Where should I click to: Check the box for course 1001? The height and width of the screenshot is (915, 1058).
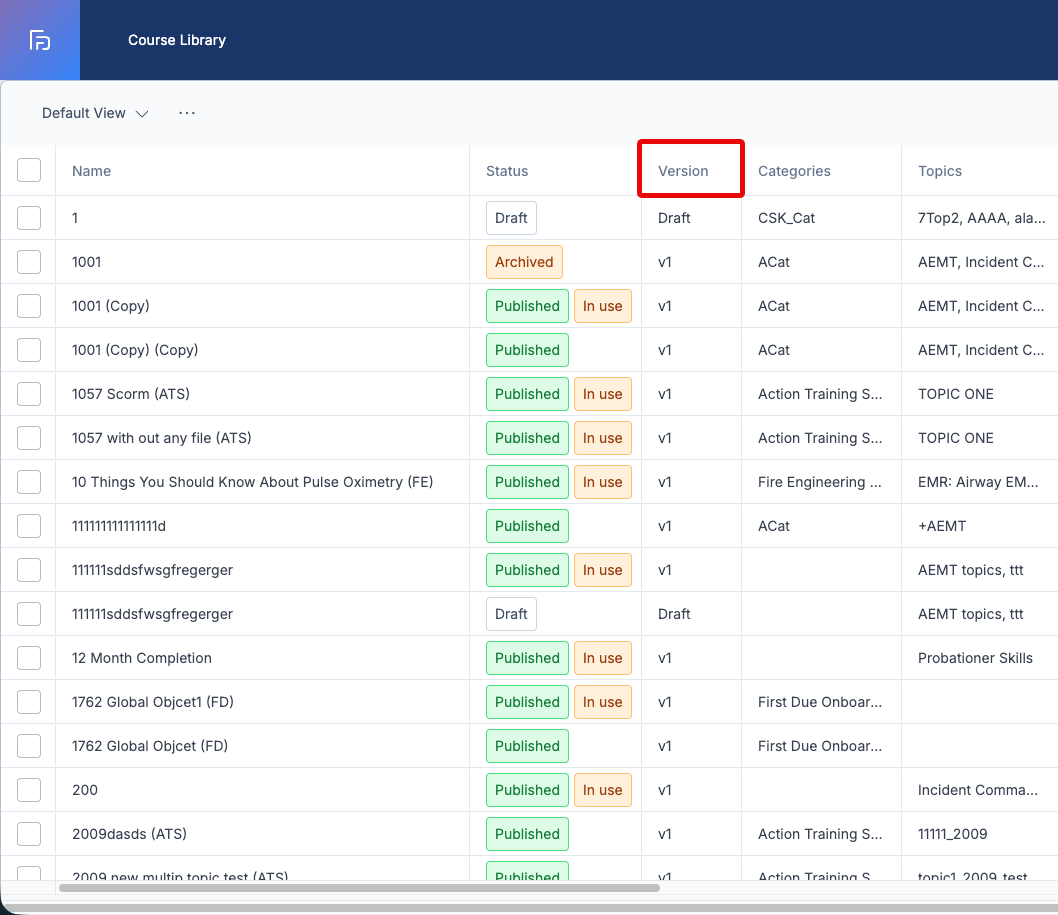coord(29,262)
